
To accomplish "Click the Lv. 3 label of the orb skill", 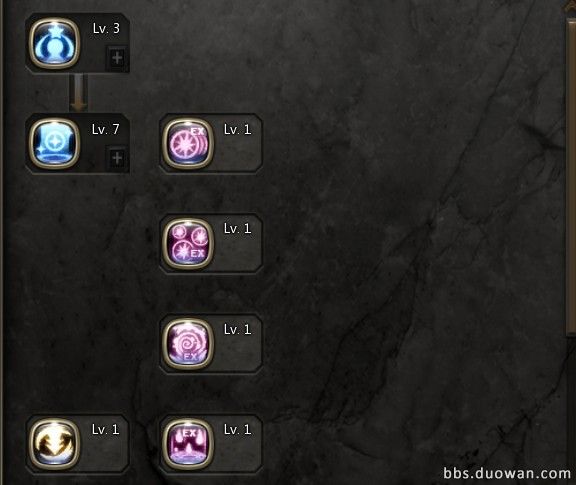I will coord(106,29).
